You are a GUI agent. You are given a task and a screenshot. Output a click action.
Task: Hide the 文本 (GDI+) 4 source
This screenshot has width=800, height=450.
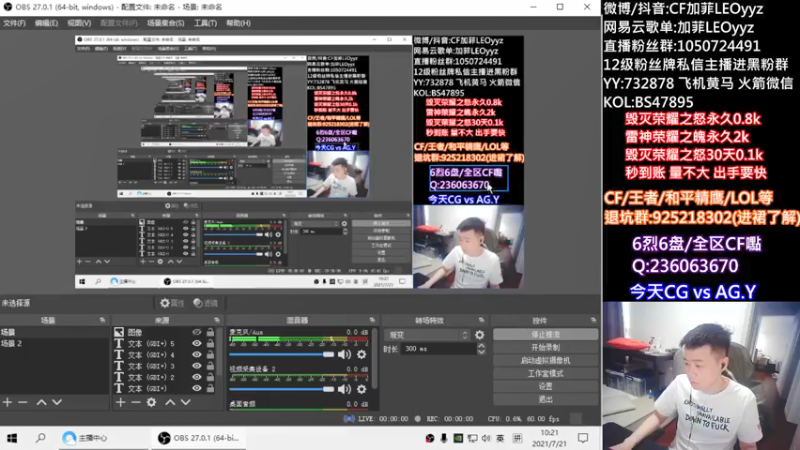[x=196, y=355]
